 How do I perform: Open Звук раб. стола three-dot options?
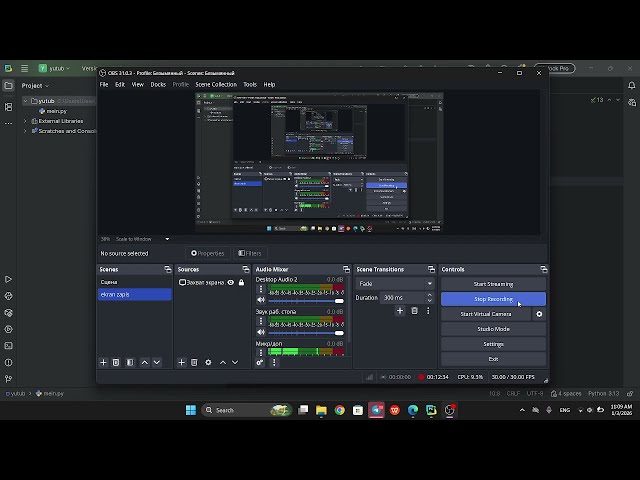click(x=261, y=321)
